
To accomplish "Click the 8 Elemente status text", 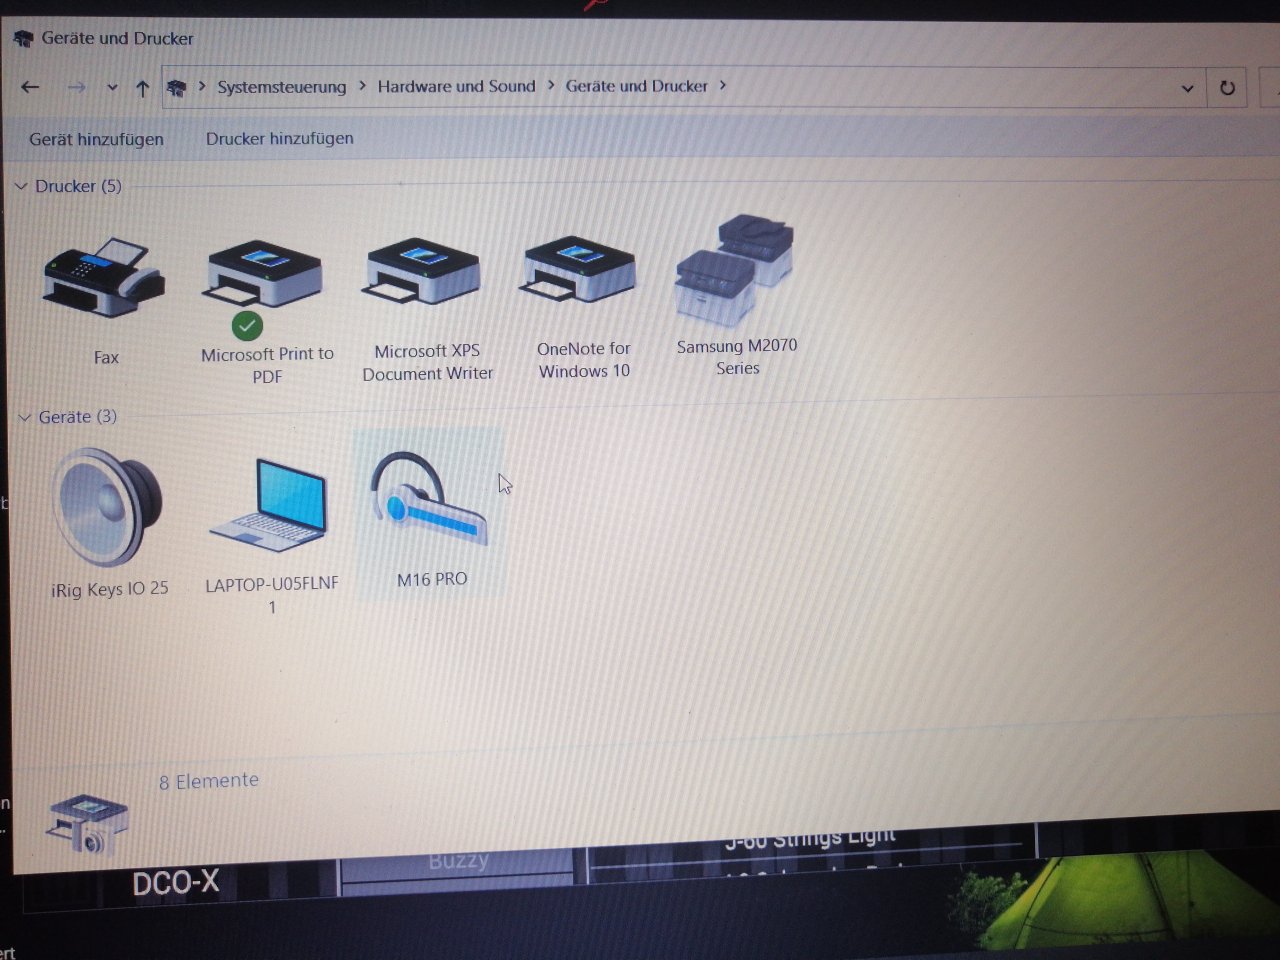I will point(209,781).
